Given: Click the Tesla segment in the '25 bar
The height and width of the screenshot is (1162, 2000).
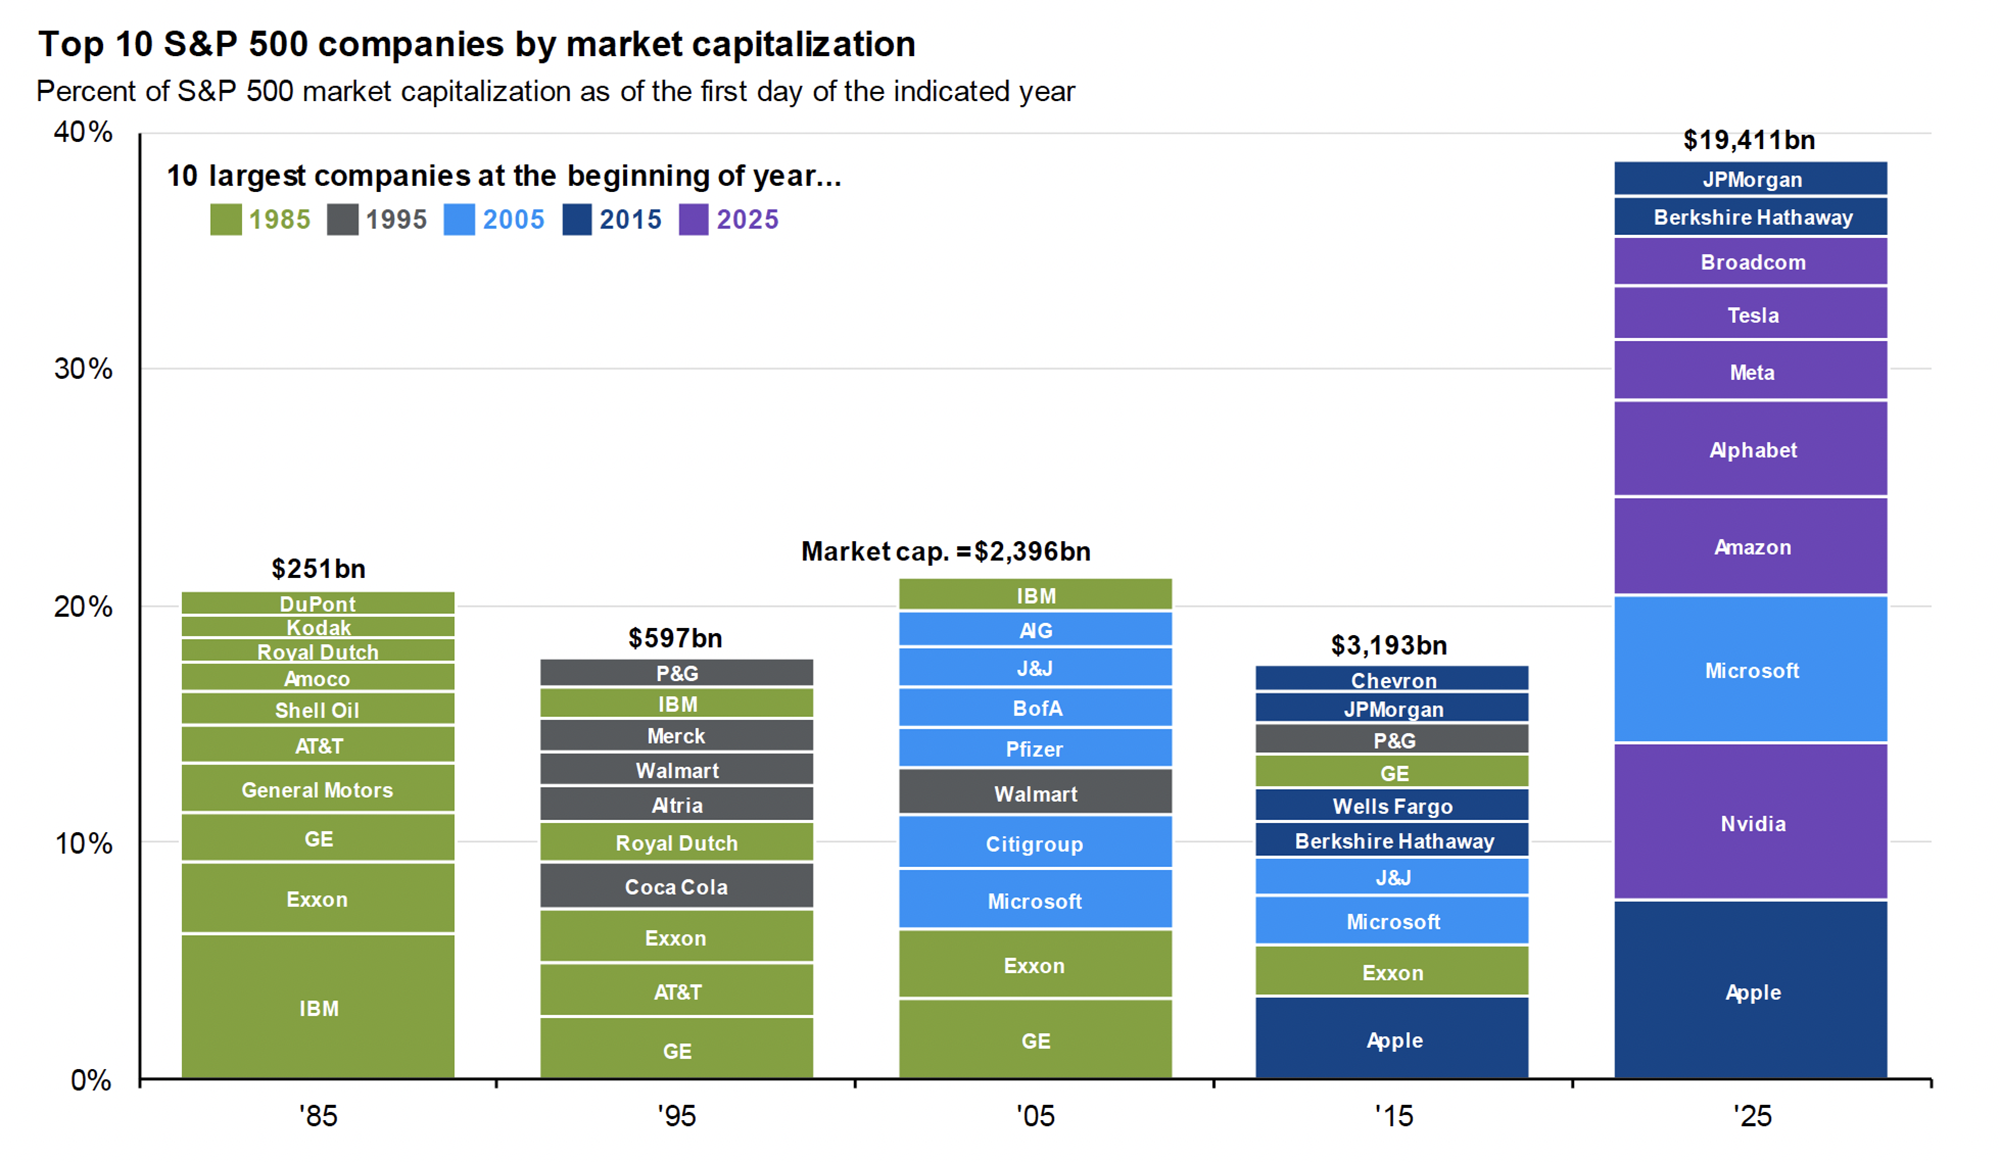Looking at the screenshot, I should [1751, 314].
